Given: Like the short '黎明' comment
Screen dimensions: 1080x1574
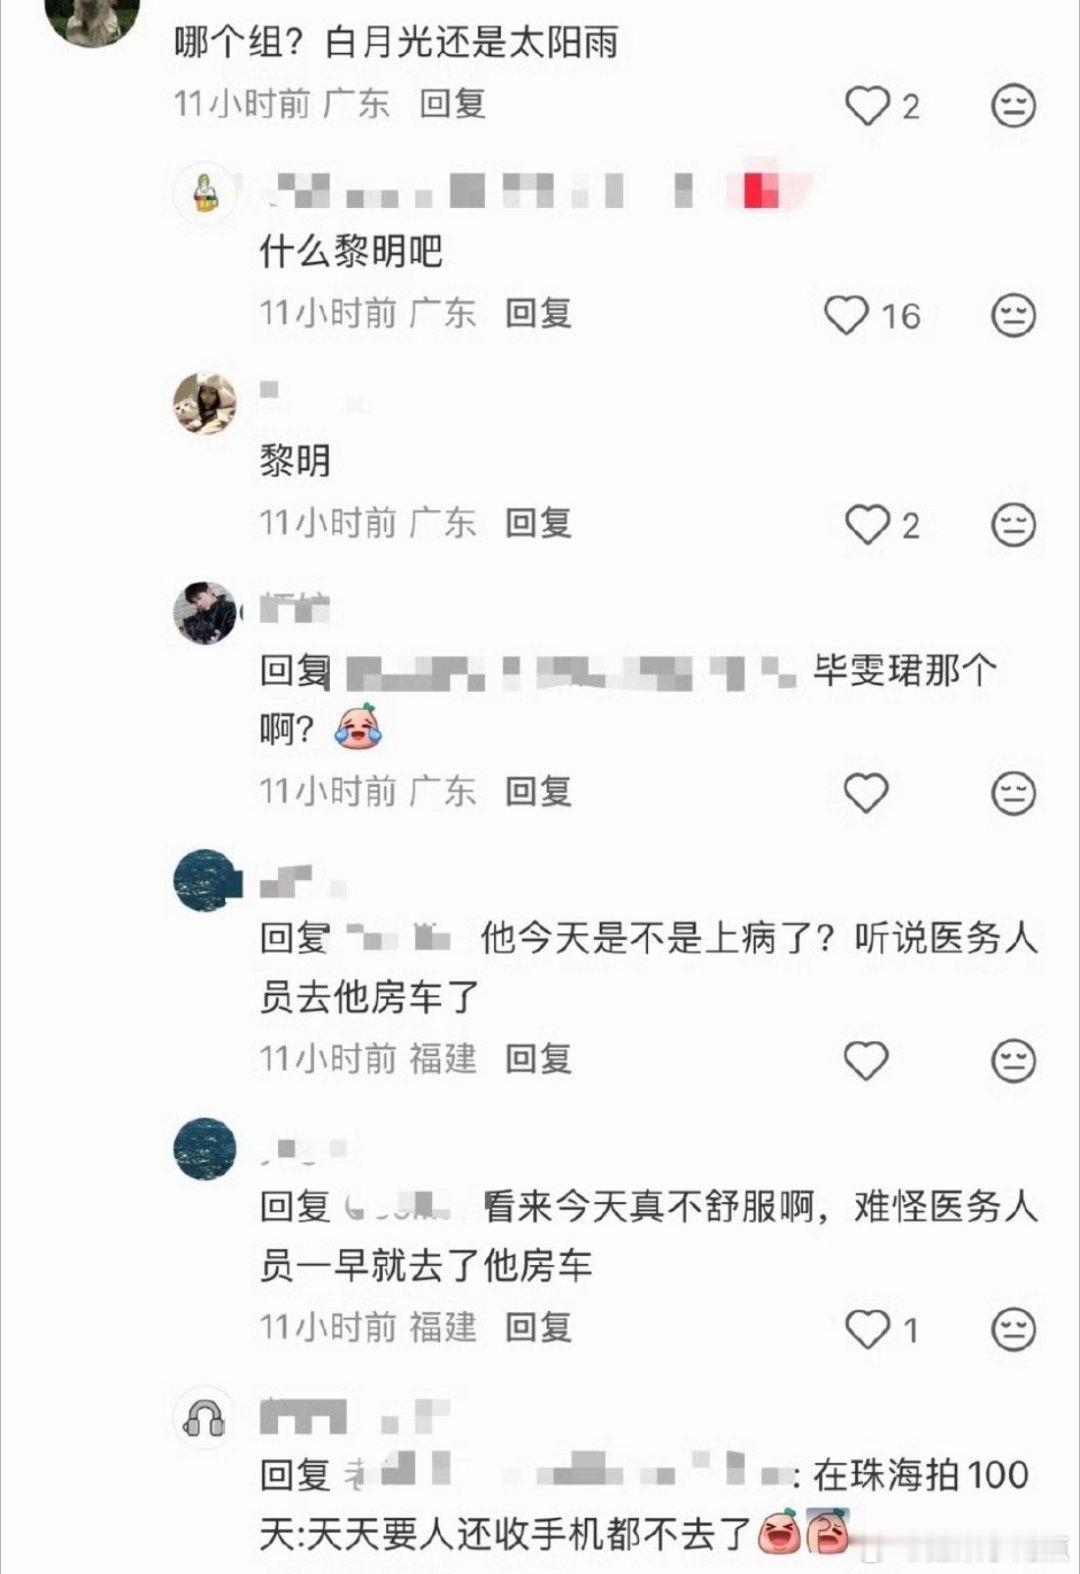Looking at the screenshot, I should (x=867, y=525).
